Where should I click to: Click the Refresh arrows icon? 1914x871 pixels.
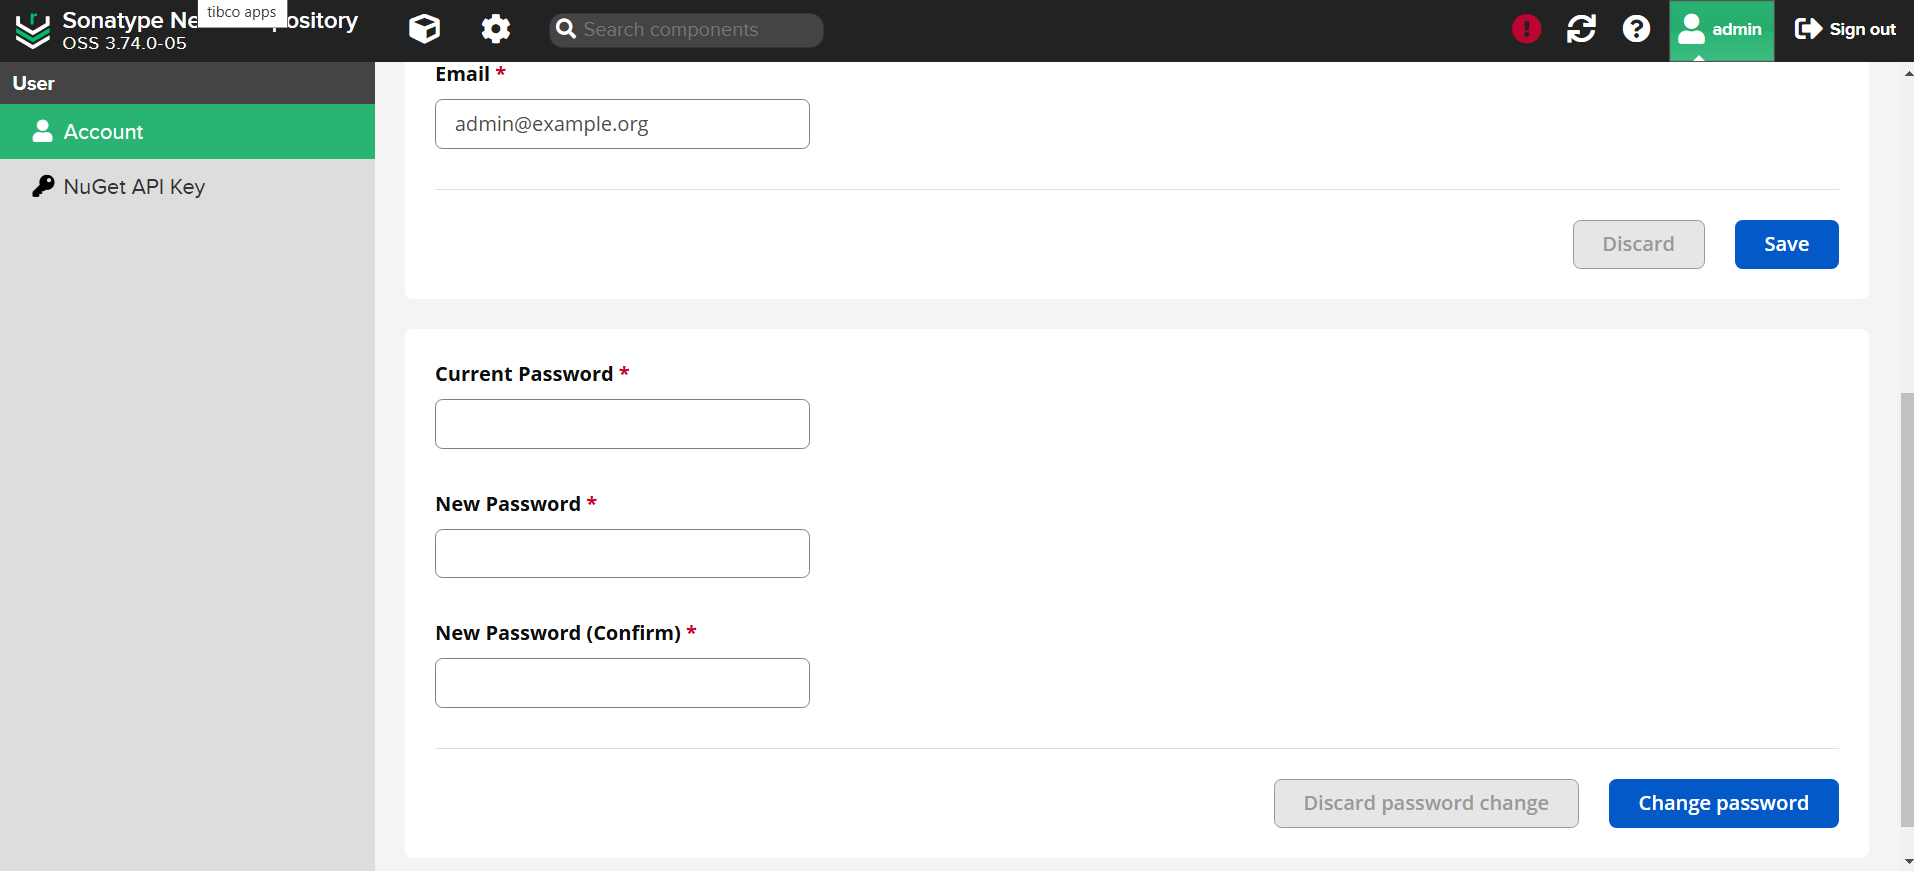(x=1581, y=29)
